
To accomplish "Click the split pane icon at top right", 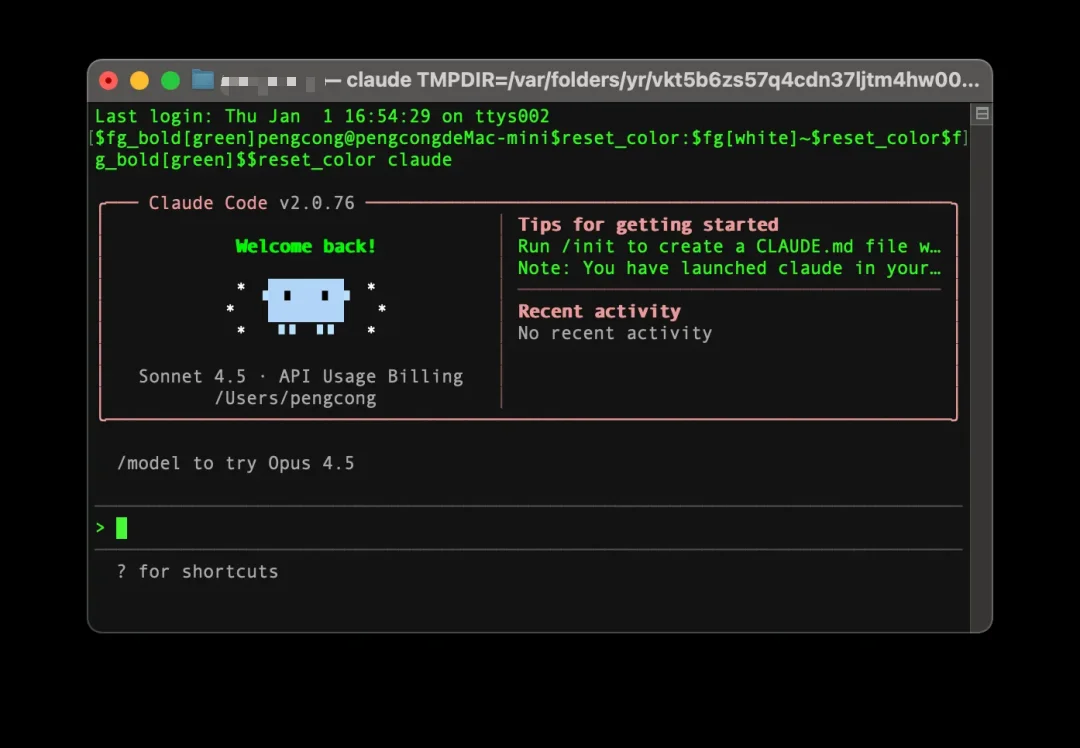I will [x=982, y=114].
